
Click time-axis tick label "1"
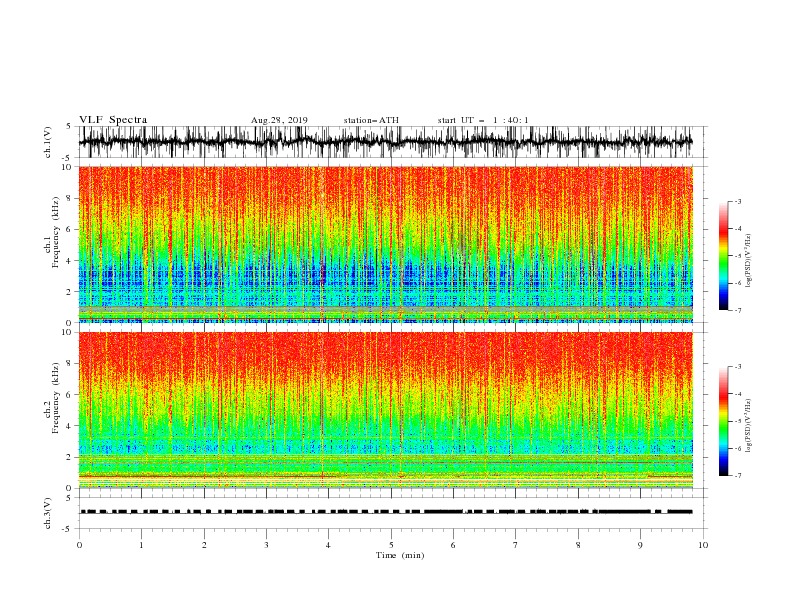pyautogui.click(x=141, y=545)
